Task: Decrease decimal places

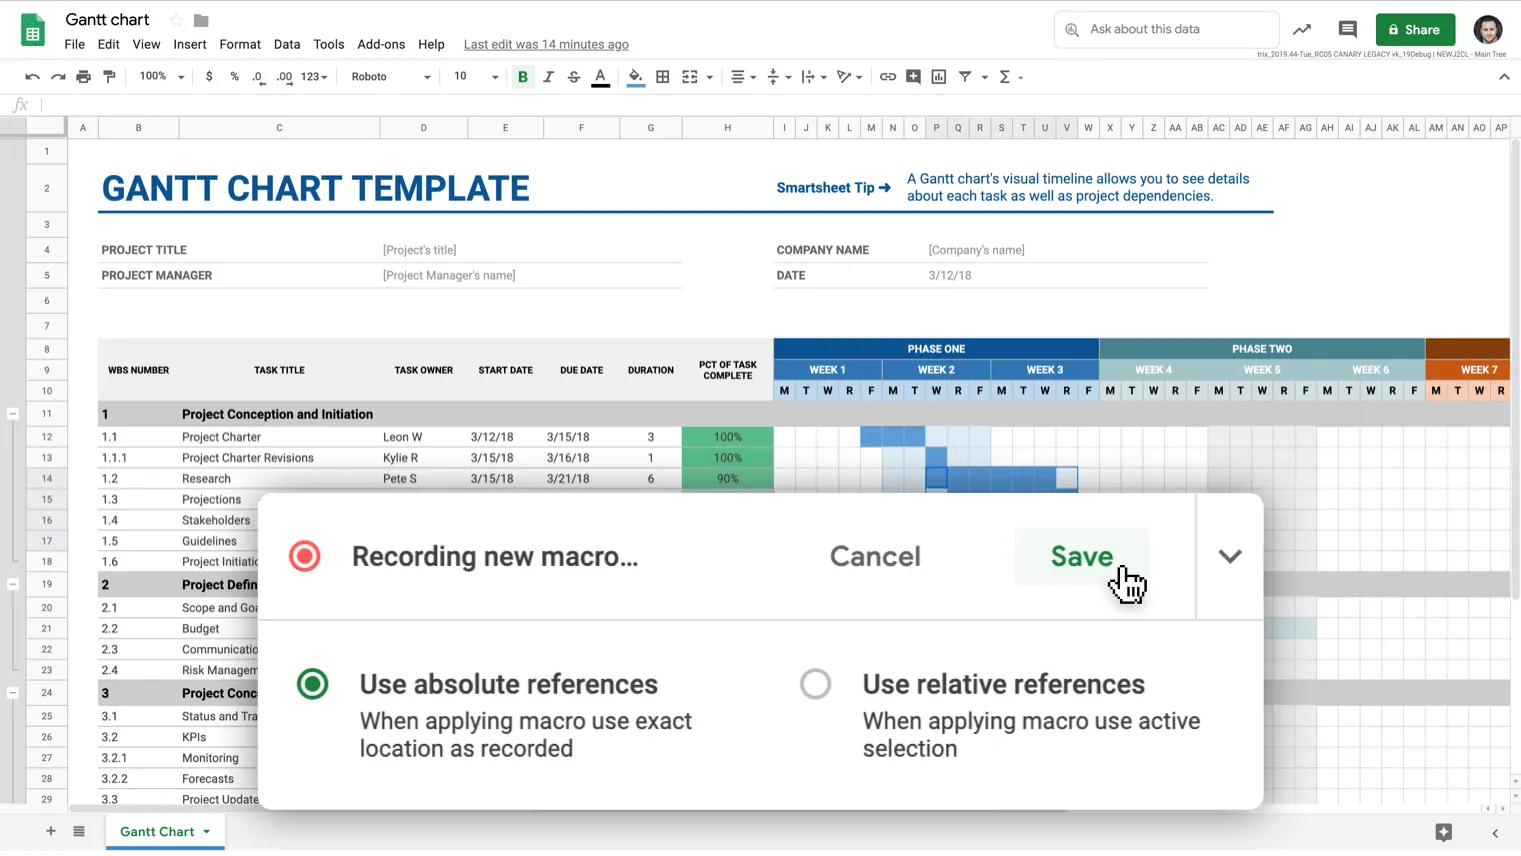Action: point(259,77)
